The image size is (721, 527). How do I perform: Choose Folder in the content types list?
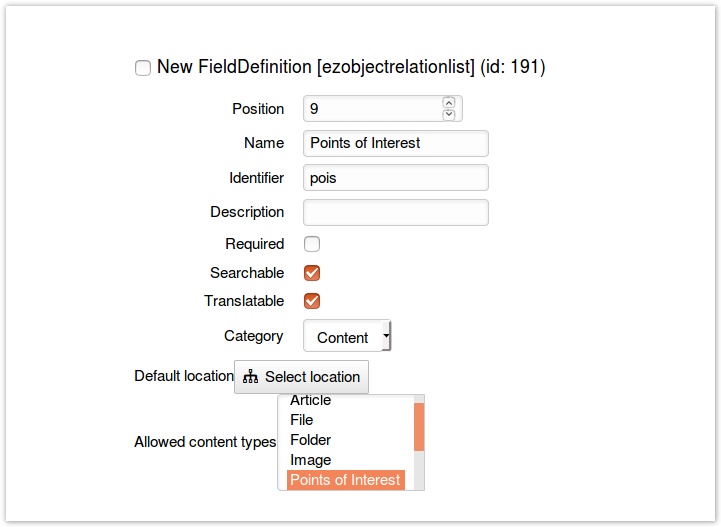[311, 440]
